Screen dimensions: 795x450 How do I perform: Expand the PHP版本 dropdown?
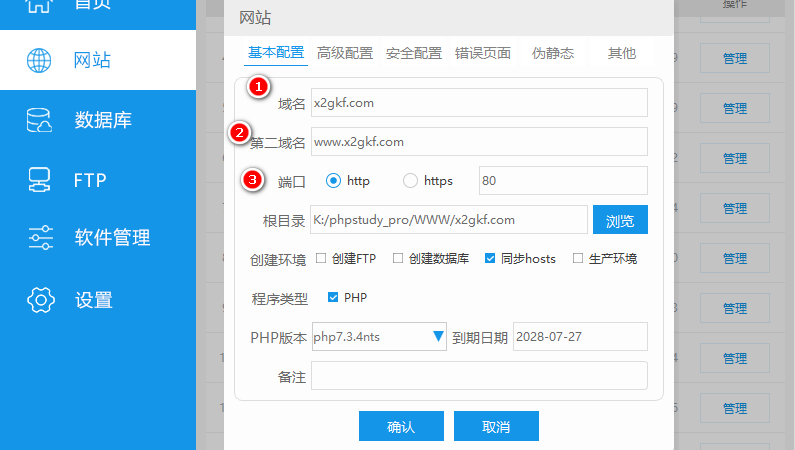click(437, 337)
